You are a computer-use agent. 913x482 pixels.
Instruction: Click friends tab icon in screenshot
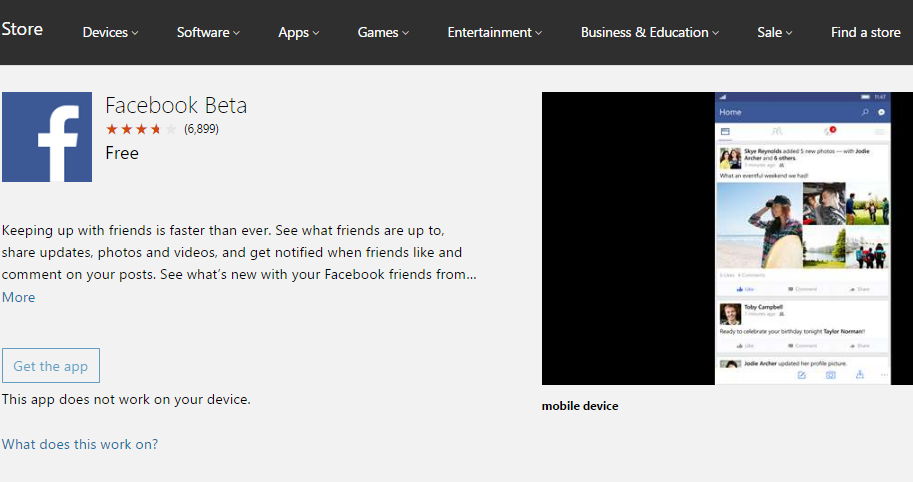(x=777, y=132)
